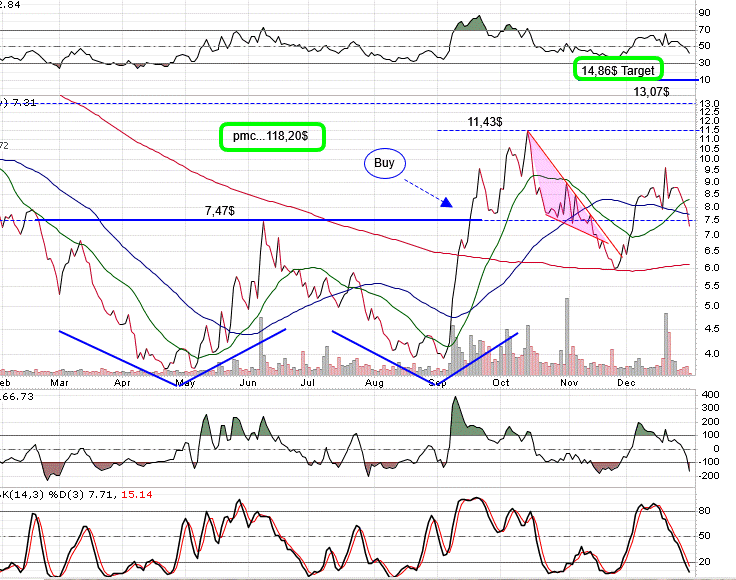Screen dimensions: 736x580
Task: Select the 'pmc...118,20$' green label
Action: (x=273, y=137)
